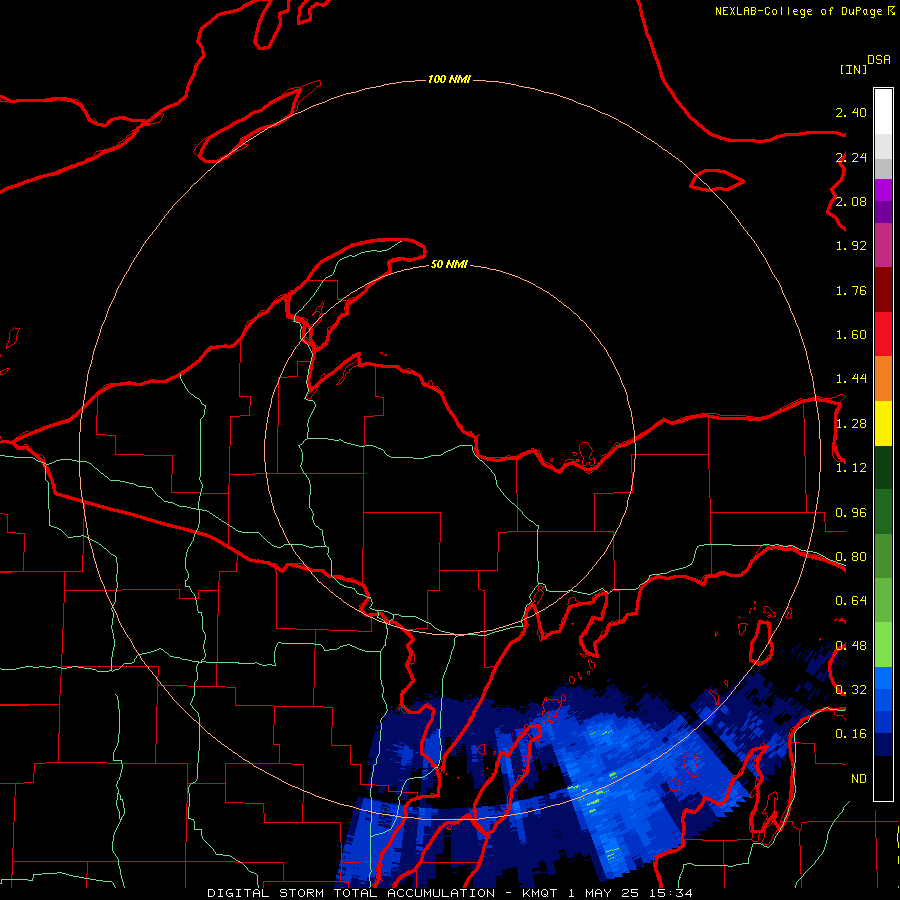Click the 100 NMI range ring label

tap(449, 79)
